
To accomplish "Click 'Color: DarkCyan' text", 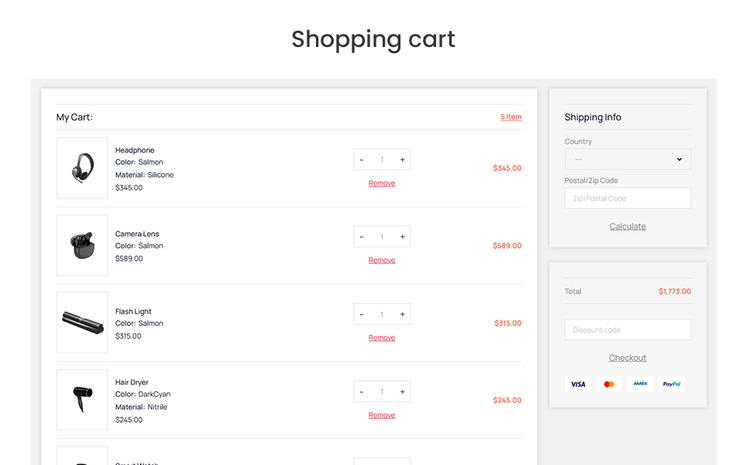I will pos(143,394).
